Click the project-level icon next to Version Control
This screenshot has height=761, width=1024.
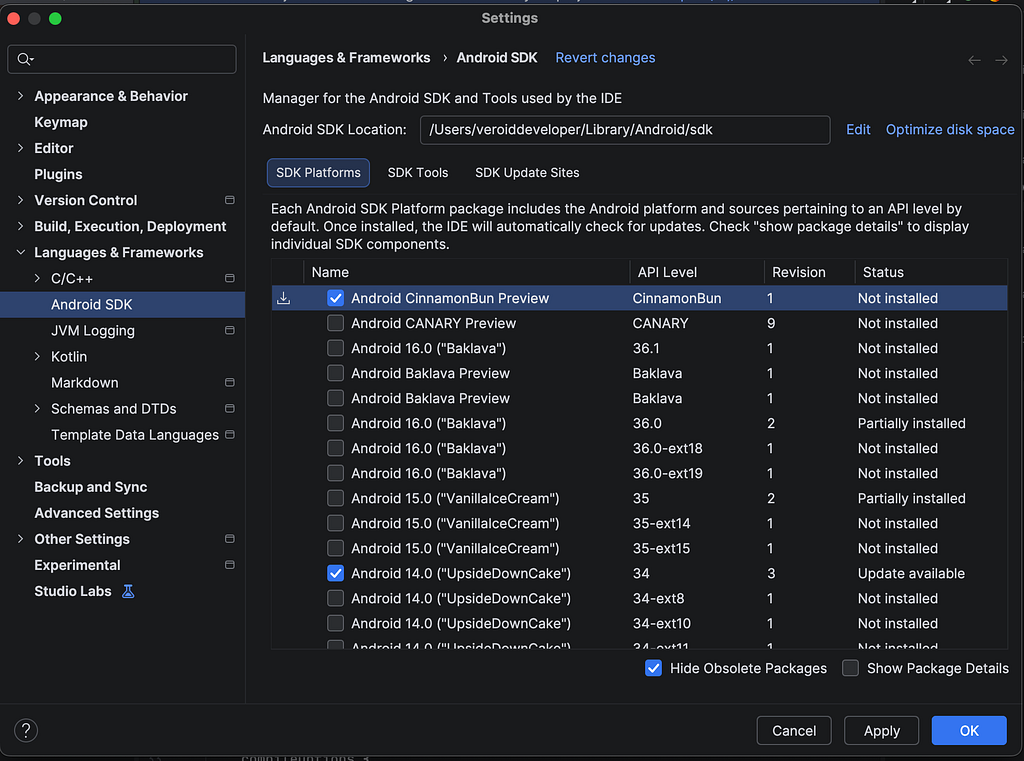[230, 200]
